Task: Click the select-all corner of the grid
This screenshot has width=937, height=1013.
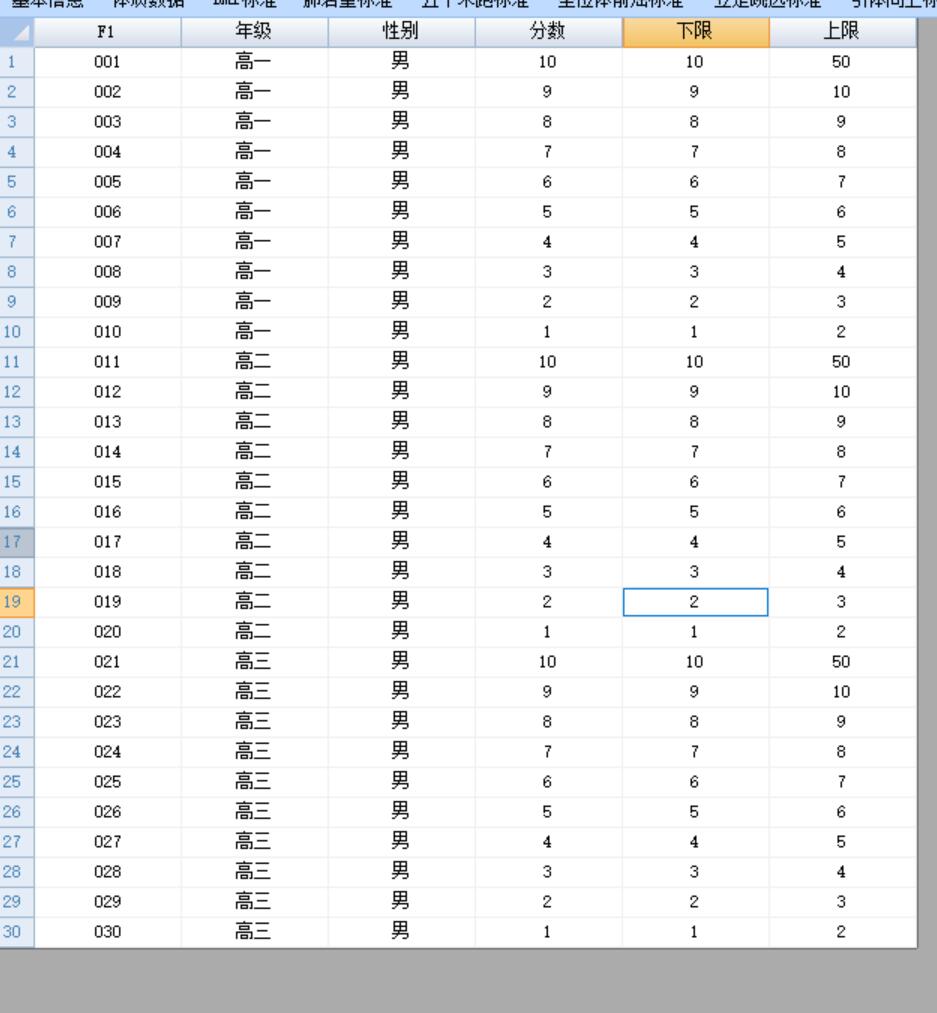Action: pos(17,32)
